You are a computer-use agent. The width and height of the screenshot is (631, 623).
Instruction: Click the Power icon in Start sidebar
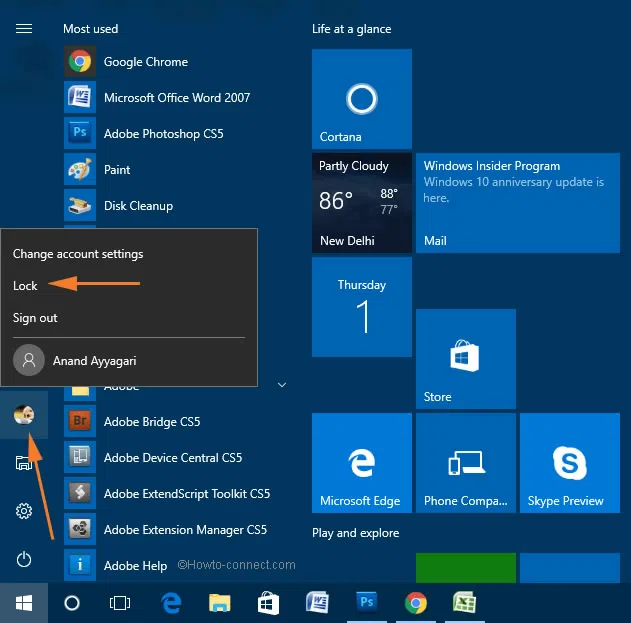24,559
